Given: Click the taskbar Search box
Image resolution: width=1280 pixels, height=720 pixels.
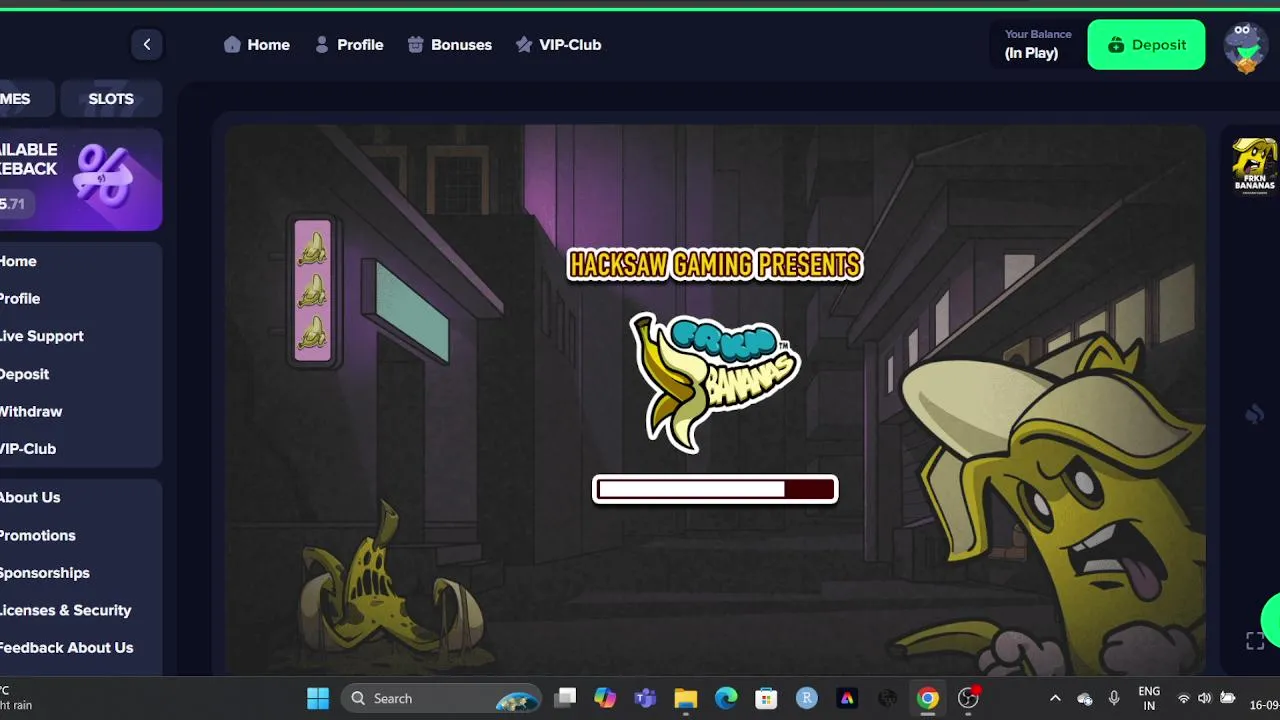Looking at the screenshot, I should (x=441, y=698).
